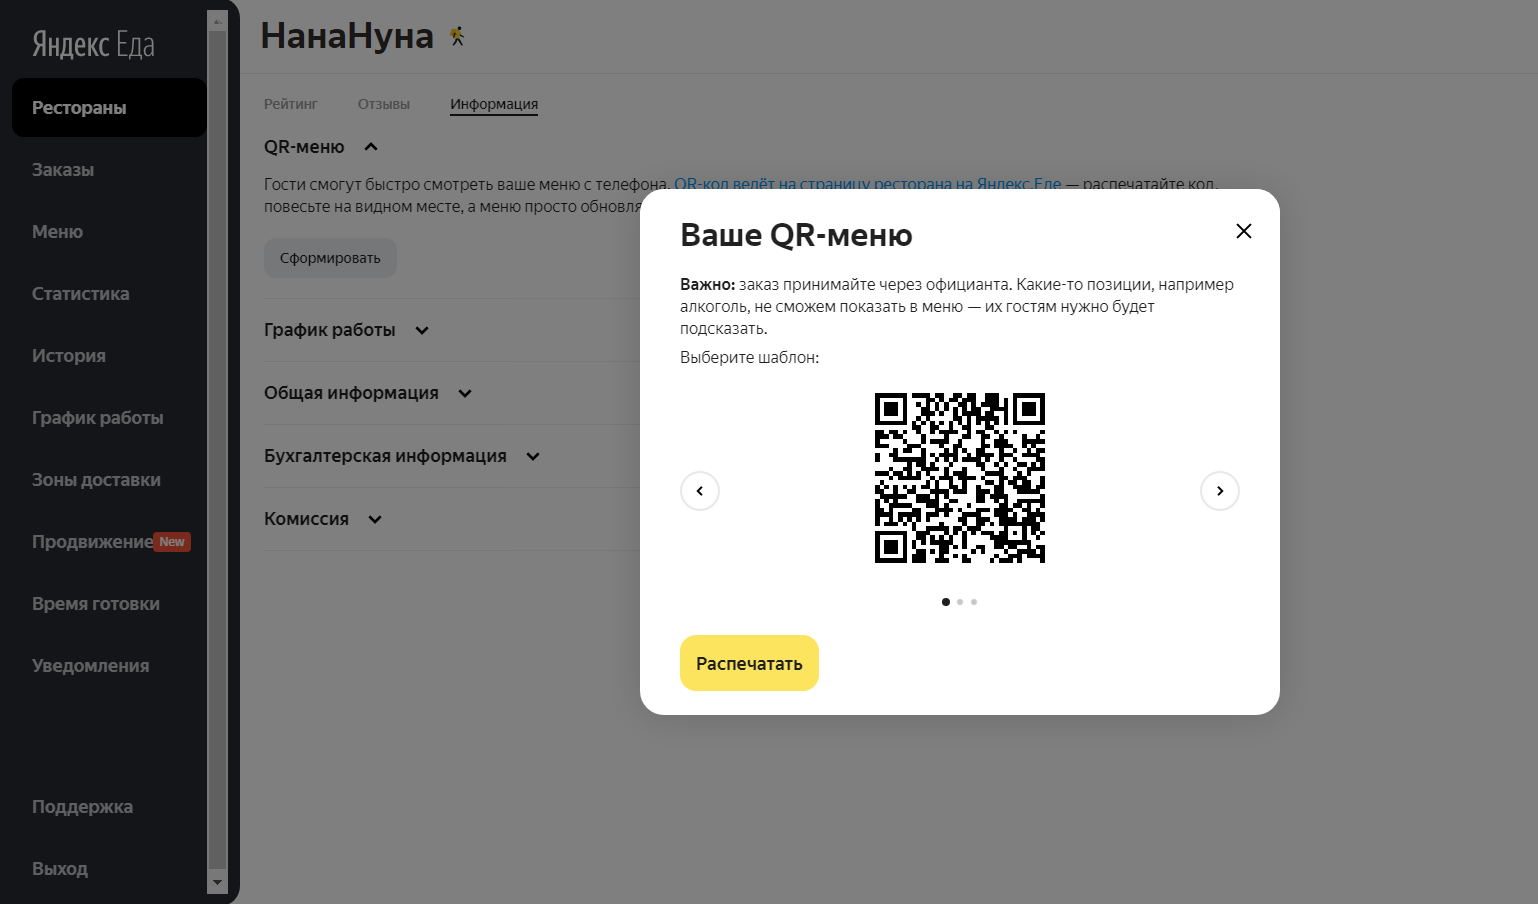Click the New badge next to Продвижение
Image resolution: width=1538 pixels, height=904 pixels.
[x=172, y=542]
